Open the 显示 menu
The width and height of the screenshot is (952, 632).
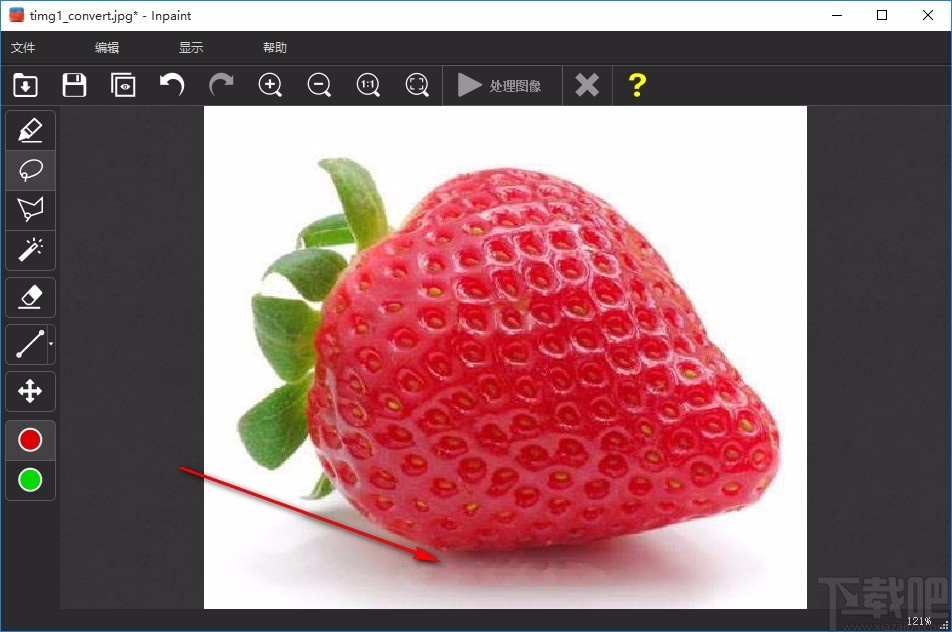pos(191,47)
